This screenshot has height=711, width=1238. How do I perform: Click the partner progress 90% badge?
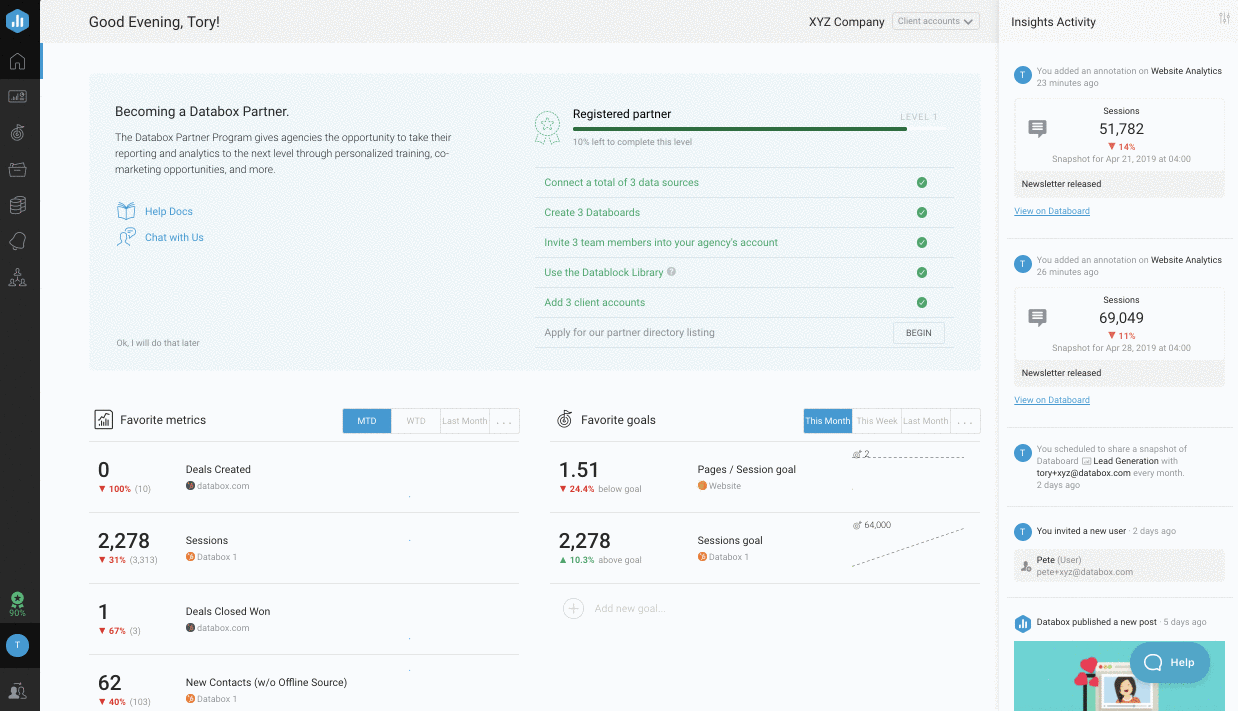17,604
